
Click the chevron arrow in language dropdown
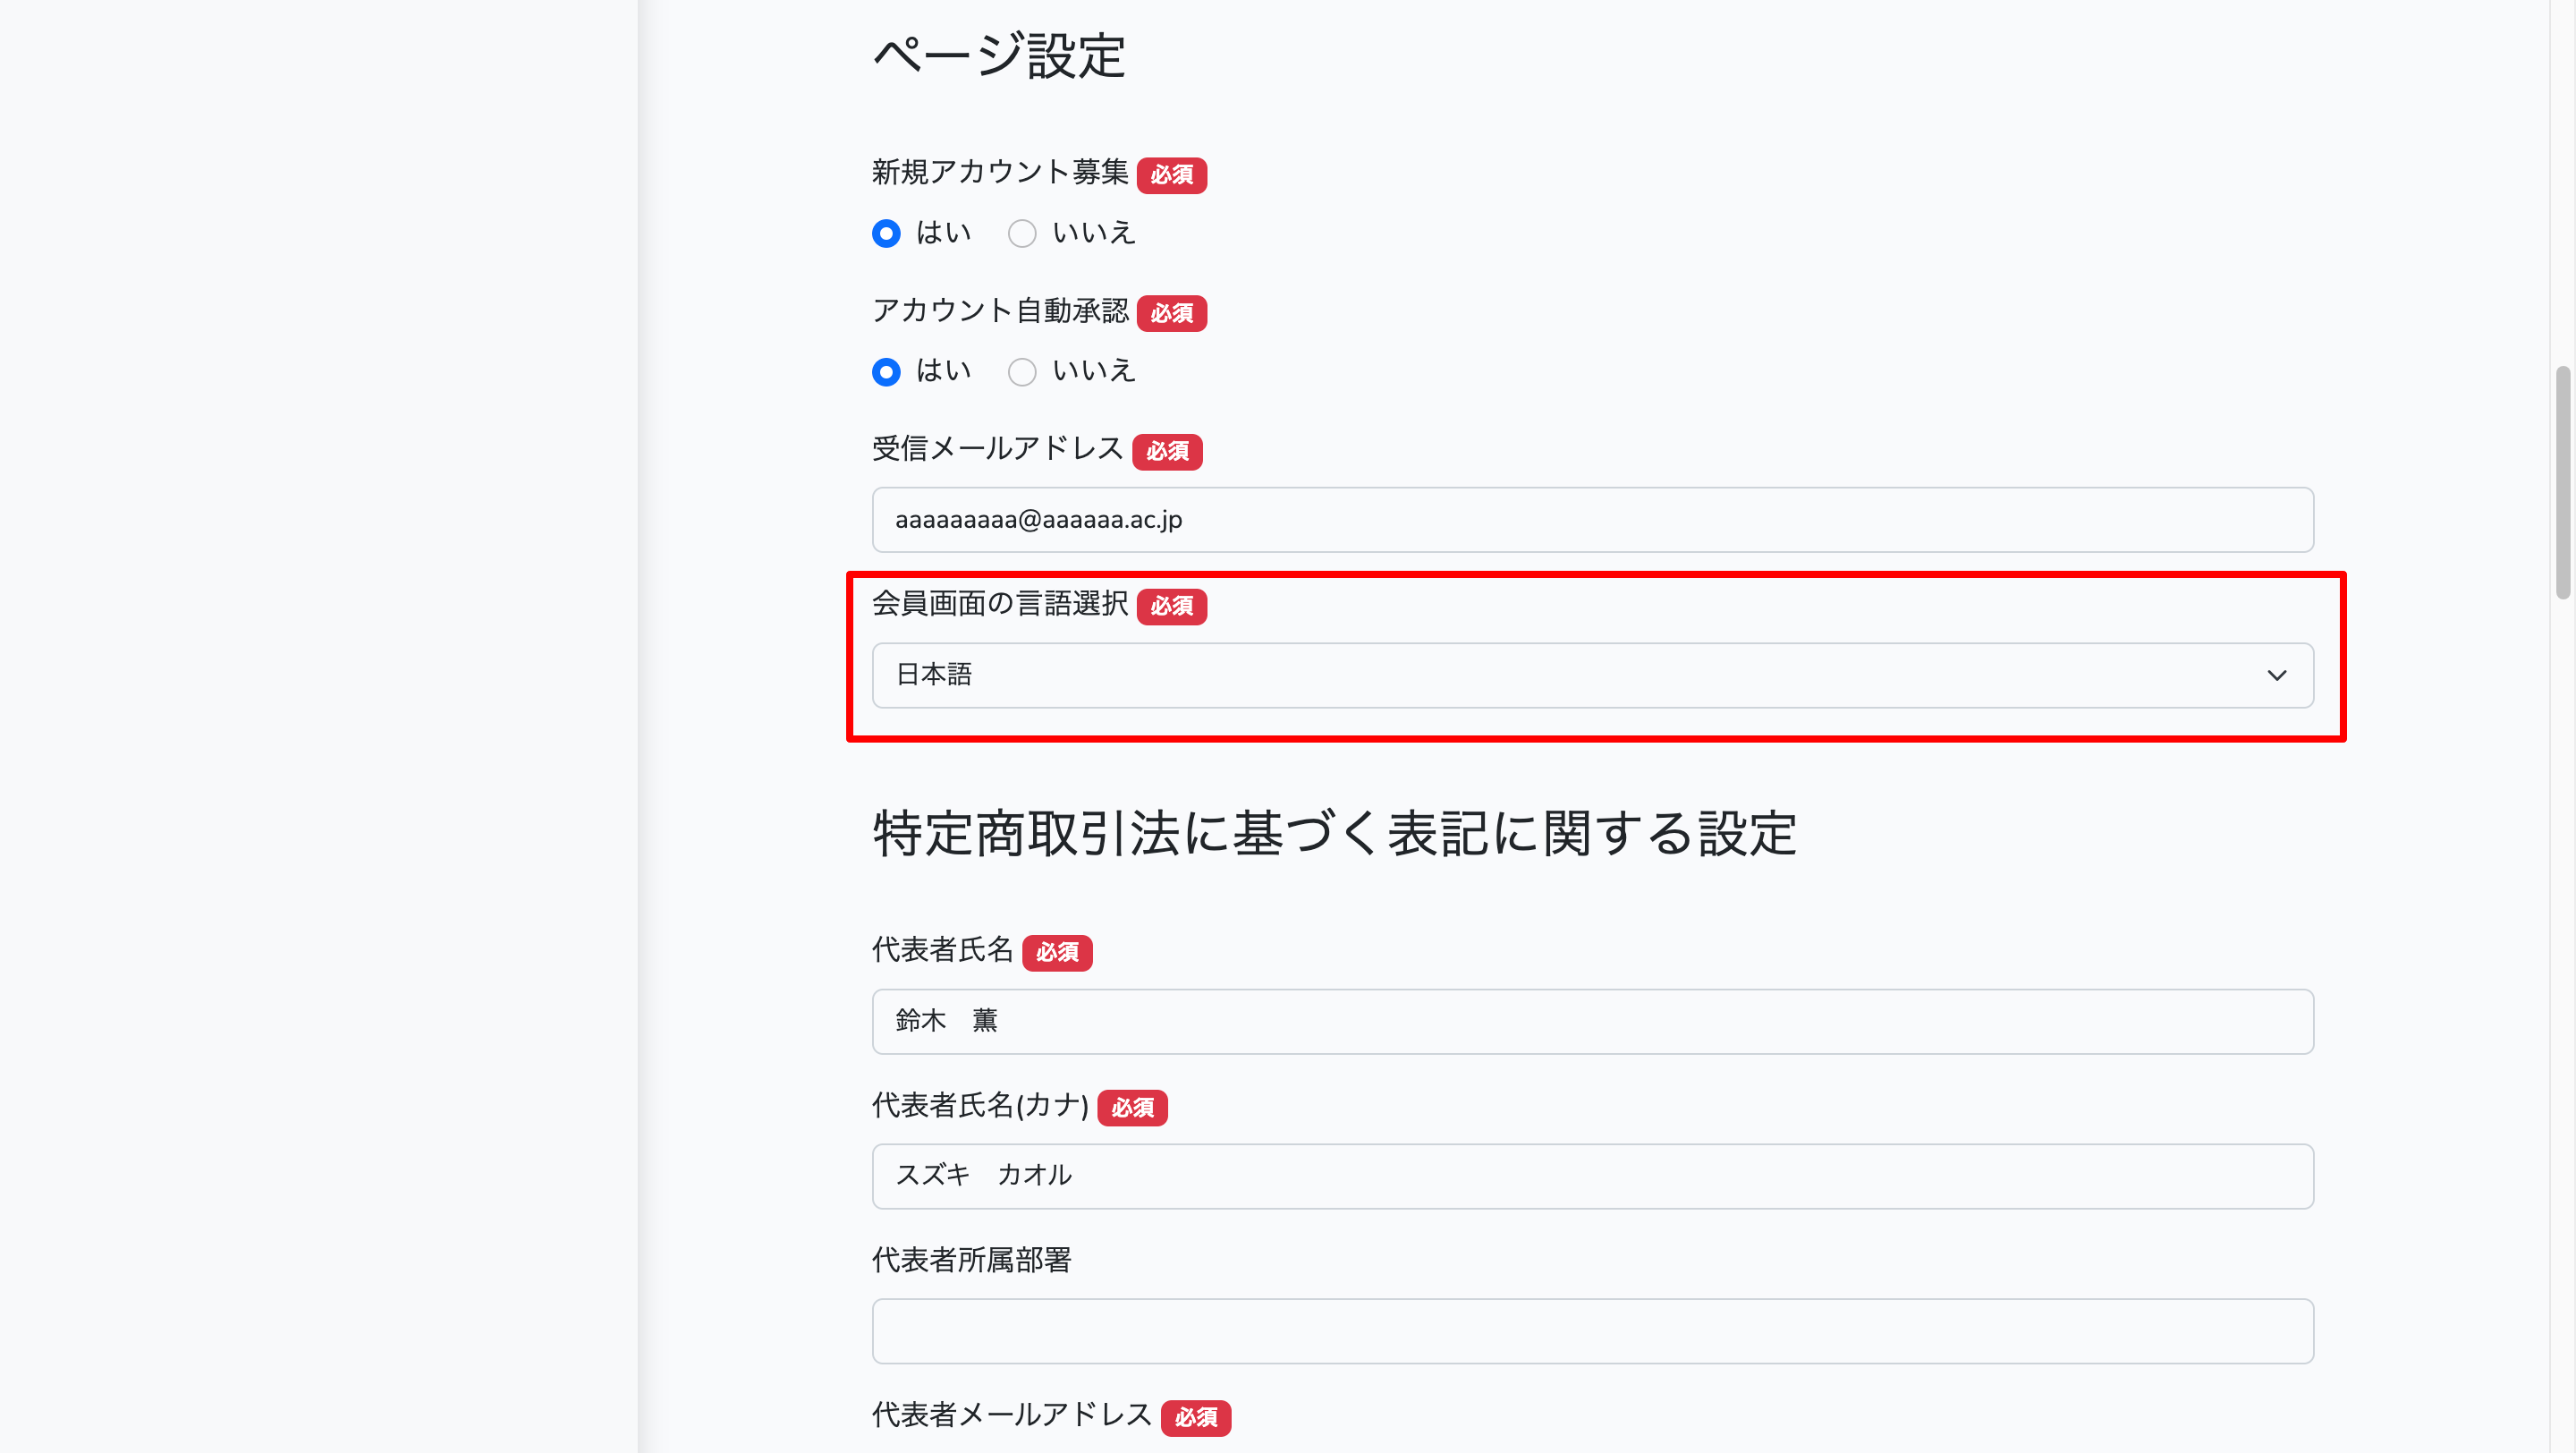(x=2276, y=676)
